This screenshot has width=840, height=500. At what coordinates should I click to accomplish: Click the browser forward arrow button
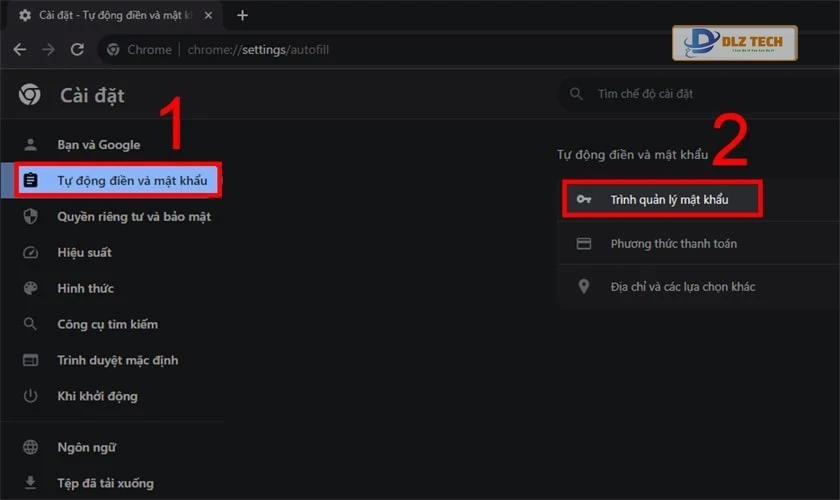pos(48,50)
